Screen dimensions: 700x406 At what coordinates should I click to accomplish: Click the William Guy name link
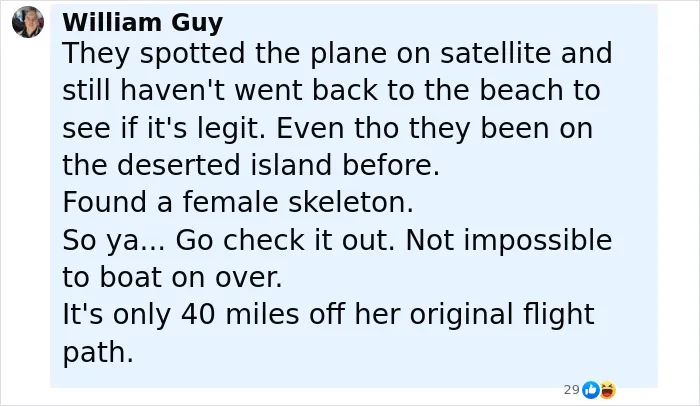tap(142, 22)
